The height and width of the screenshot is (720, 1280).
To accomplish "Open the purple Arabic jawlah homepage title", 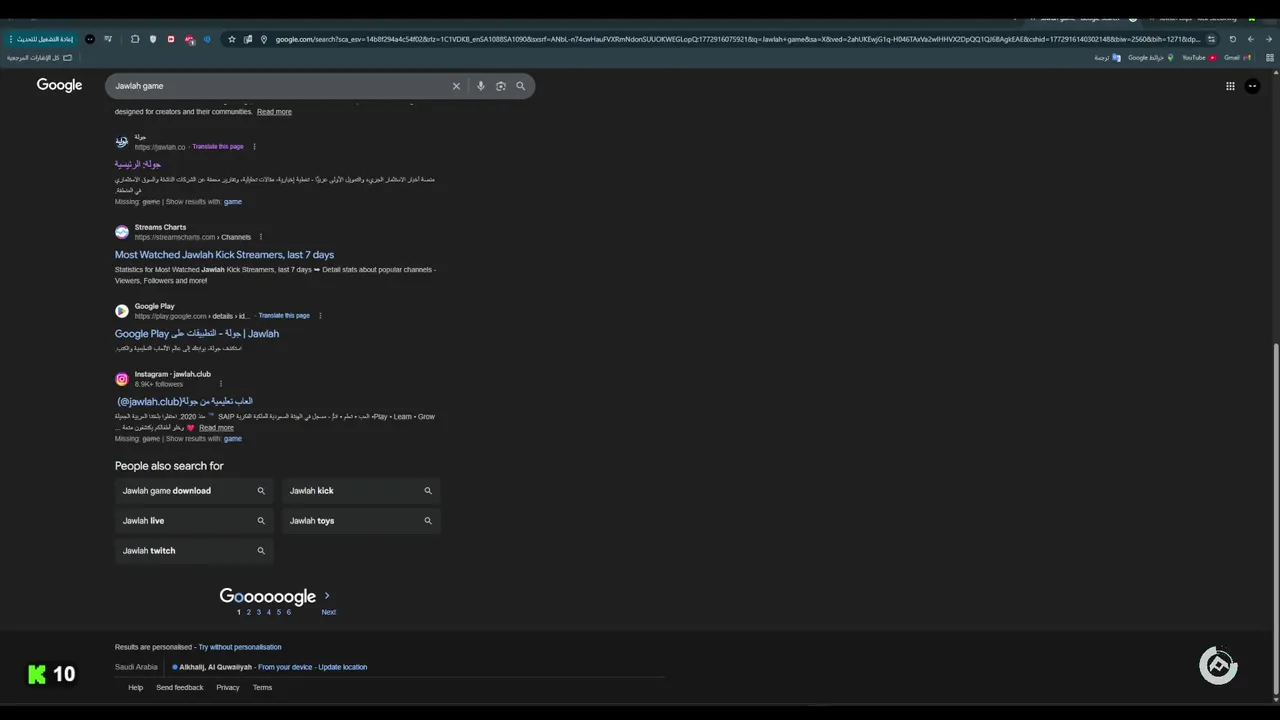I will click(x=138, y=164).
